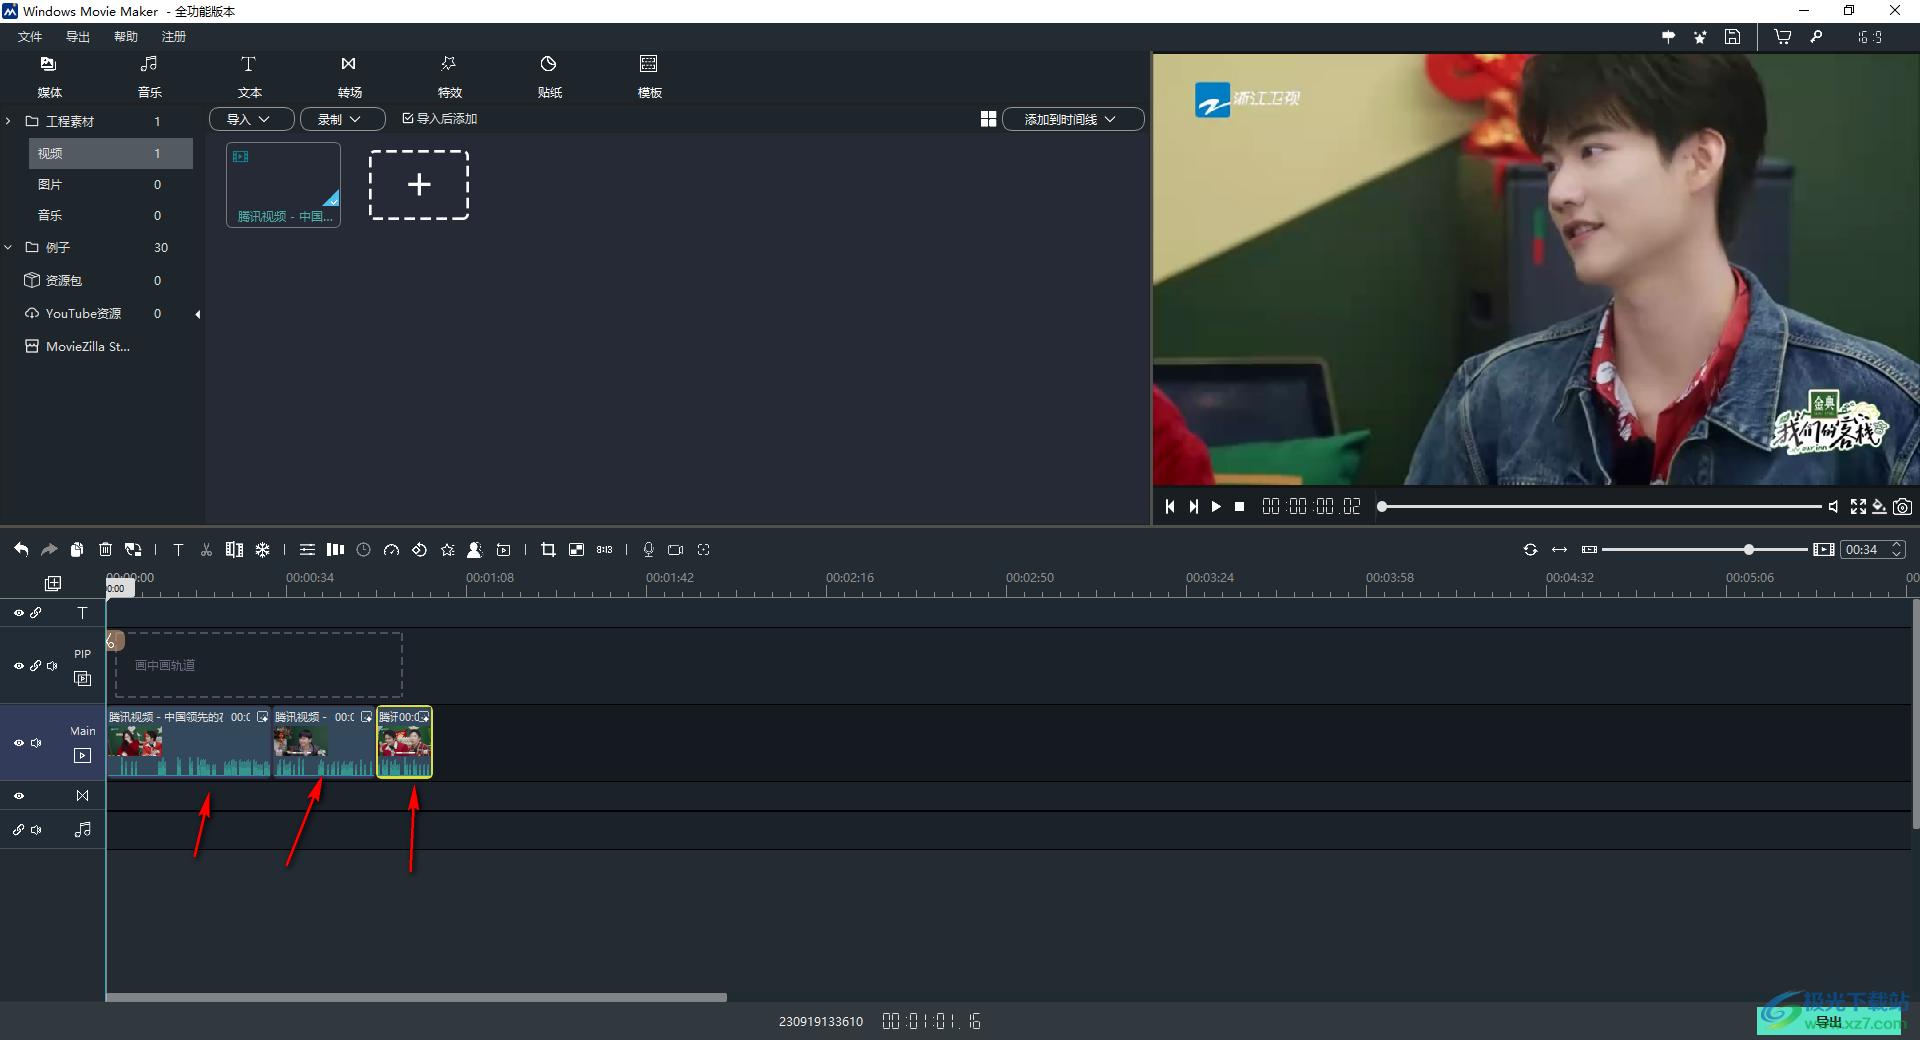Click the add media plus box
This screenshot has width=1920, height=1040.
419,185
